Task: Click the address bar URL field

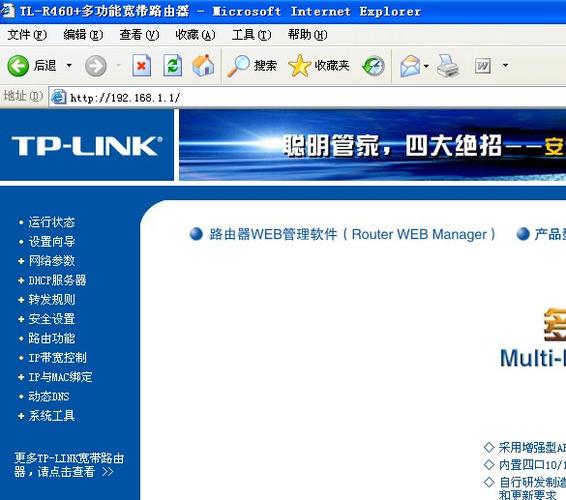Action: [307, 97]
